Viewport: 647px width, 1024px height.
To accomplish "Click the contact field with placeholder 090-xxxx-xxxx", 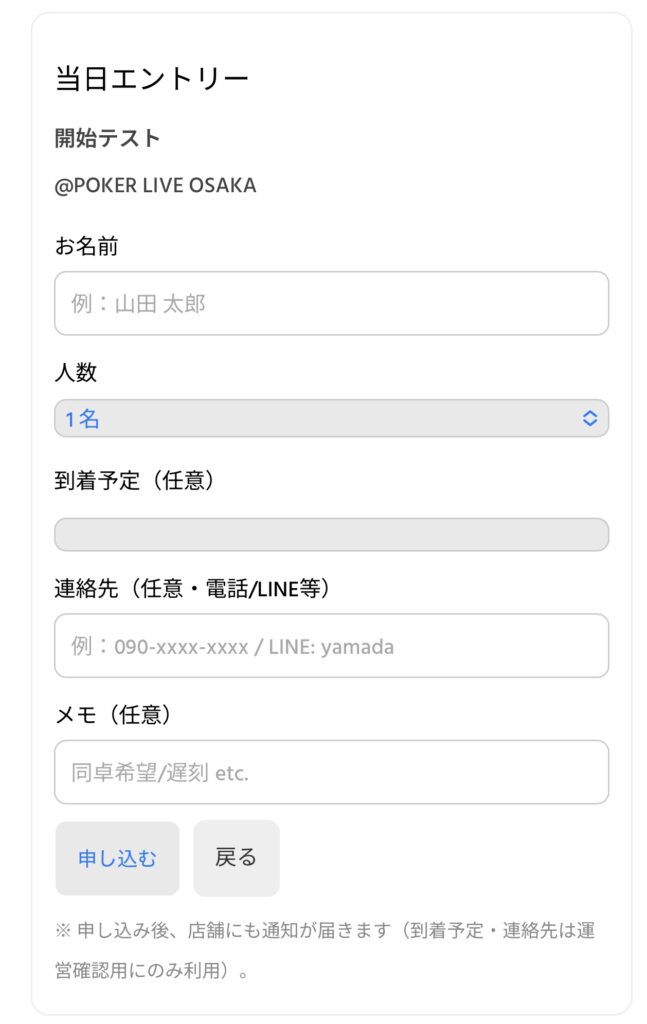I will (330, 646).
